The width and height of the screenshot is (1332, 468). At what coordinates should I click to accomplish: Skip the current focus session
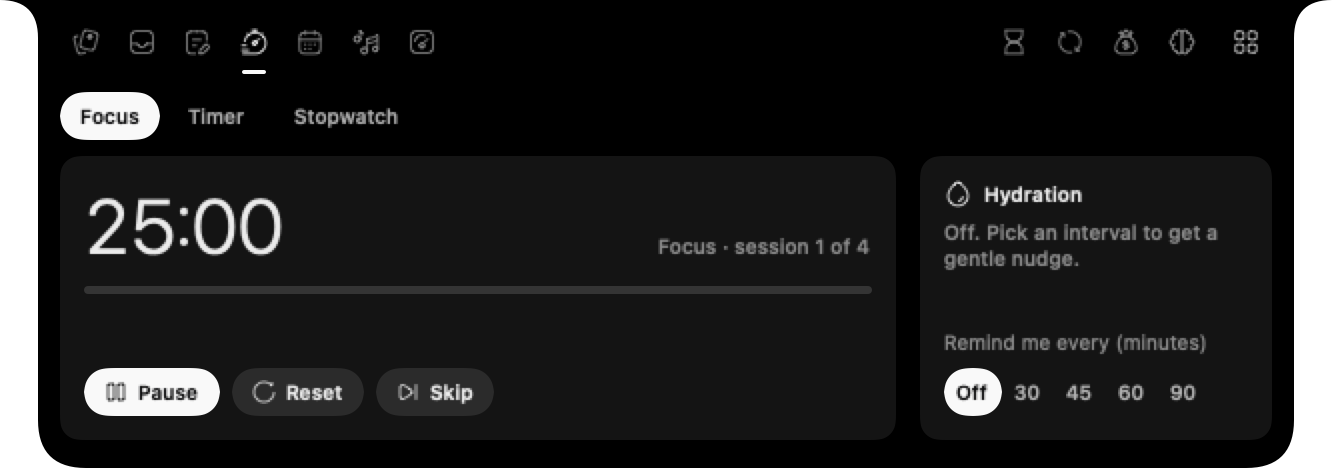pyautogui.click(x=435, y=393)
